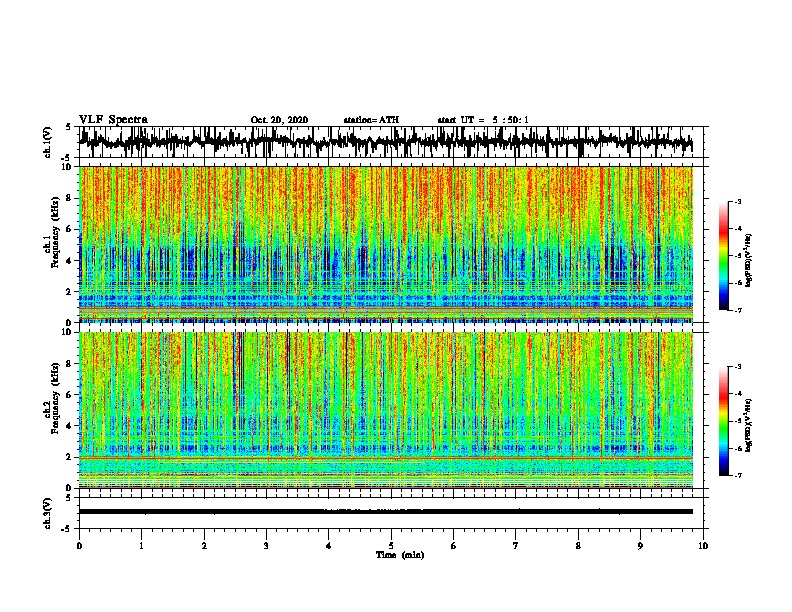Click the time axis tick label "7"
792x612 pixels.
point(516,545)
